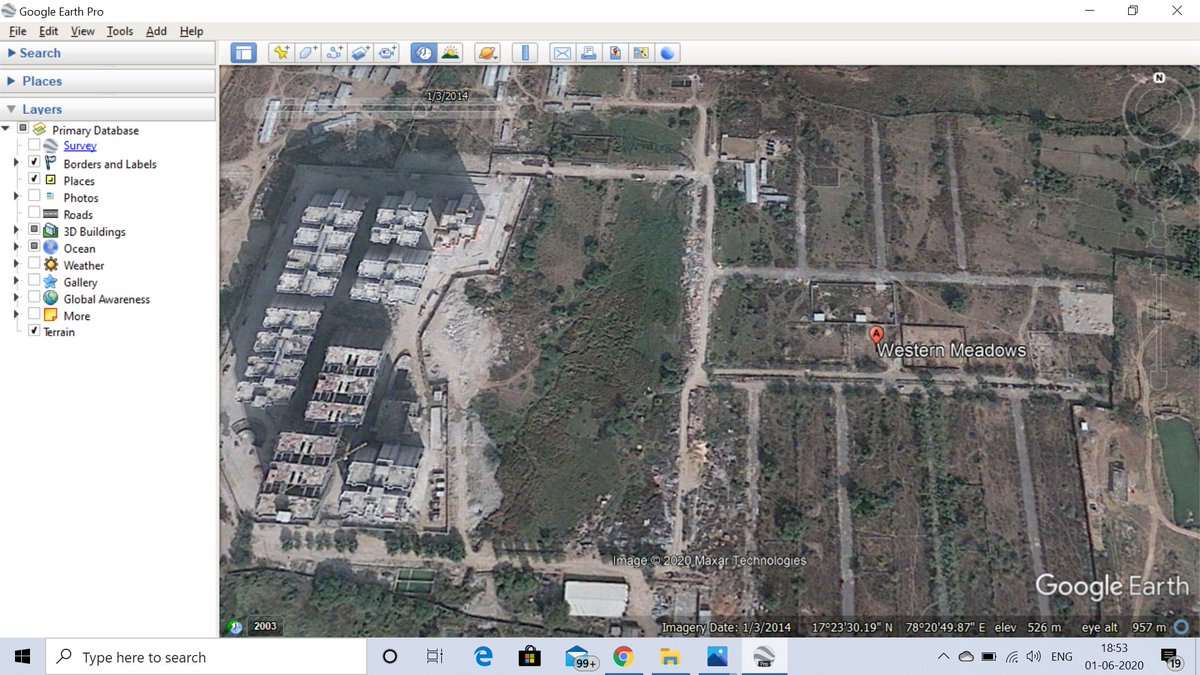The image size is (1200, 675).
Task: Click the North compass ring
Action: coord(1159,110)
